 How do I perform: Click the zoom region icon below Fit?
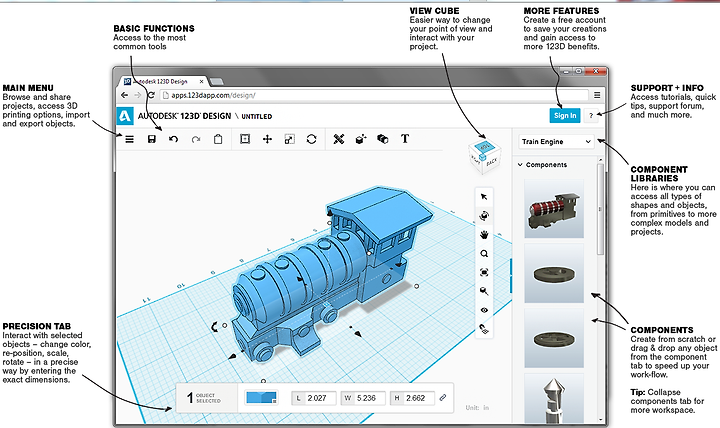(484, 291)
